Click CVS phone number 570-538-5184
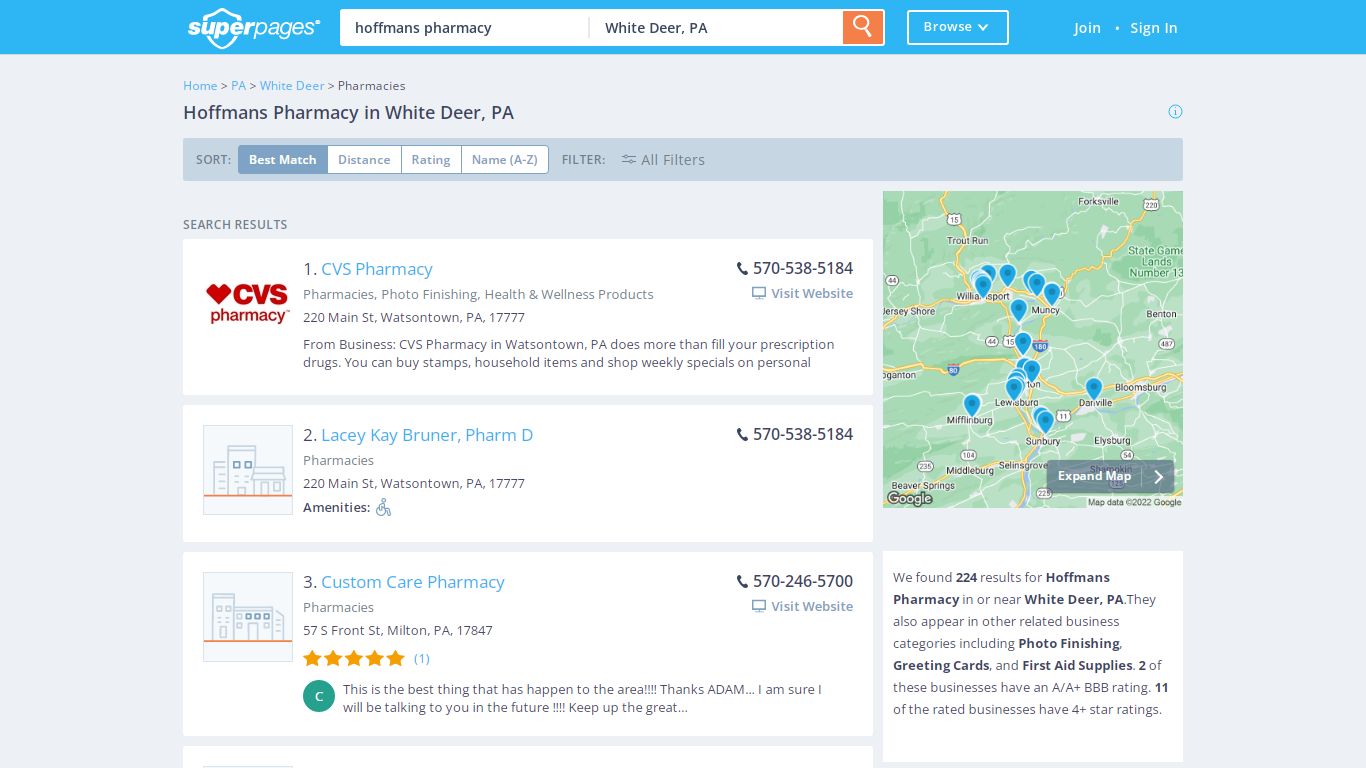The image size is (1366, 768). pyautogui.click(x=803, y=269)
